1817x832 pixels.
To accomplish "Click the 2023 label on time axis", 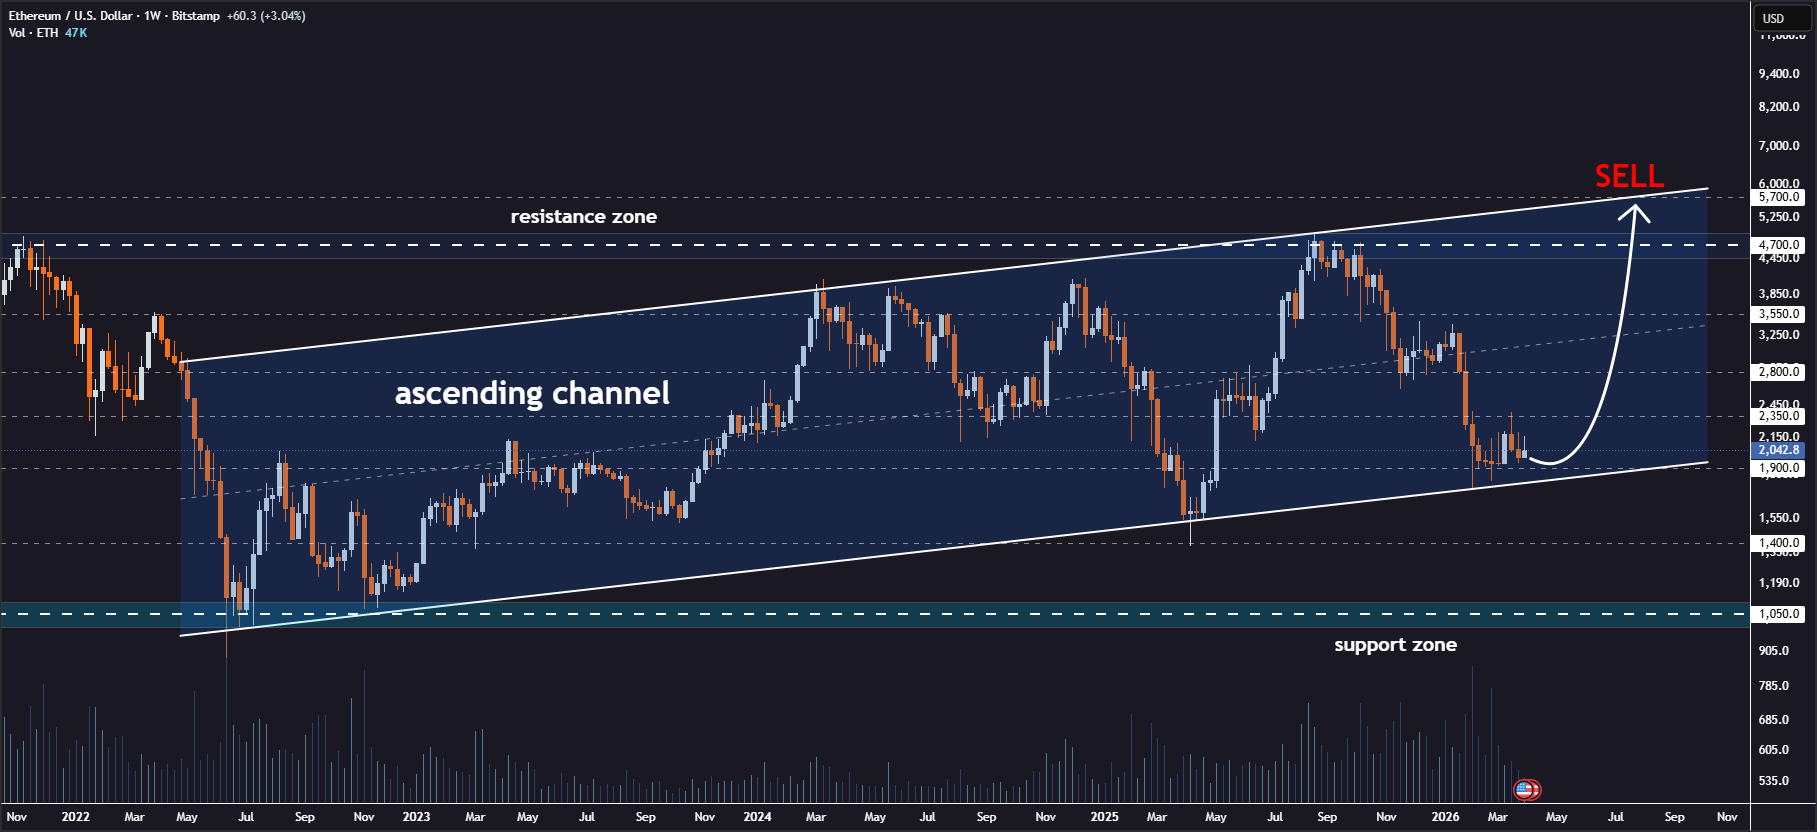I will (x=416, y=817).
